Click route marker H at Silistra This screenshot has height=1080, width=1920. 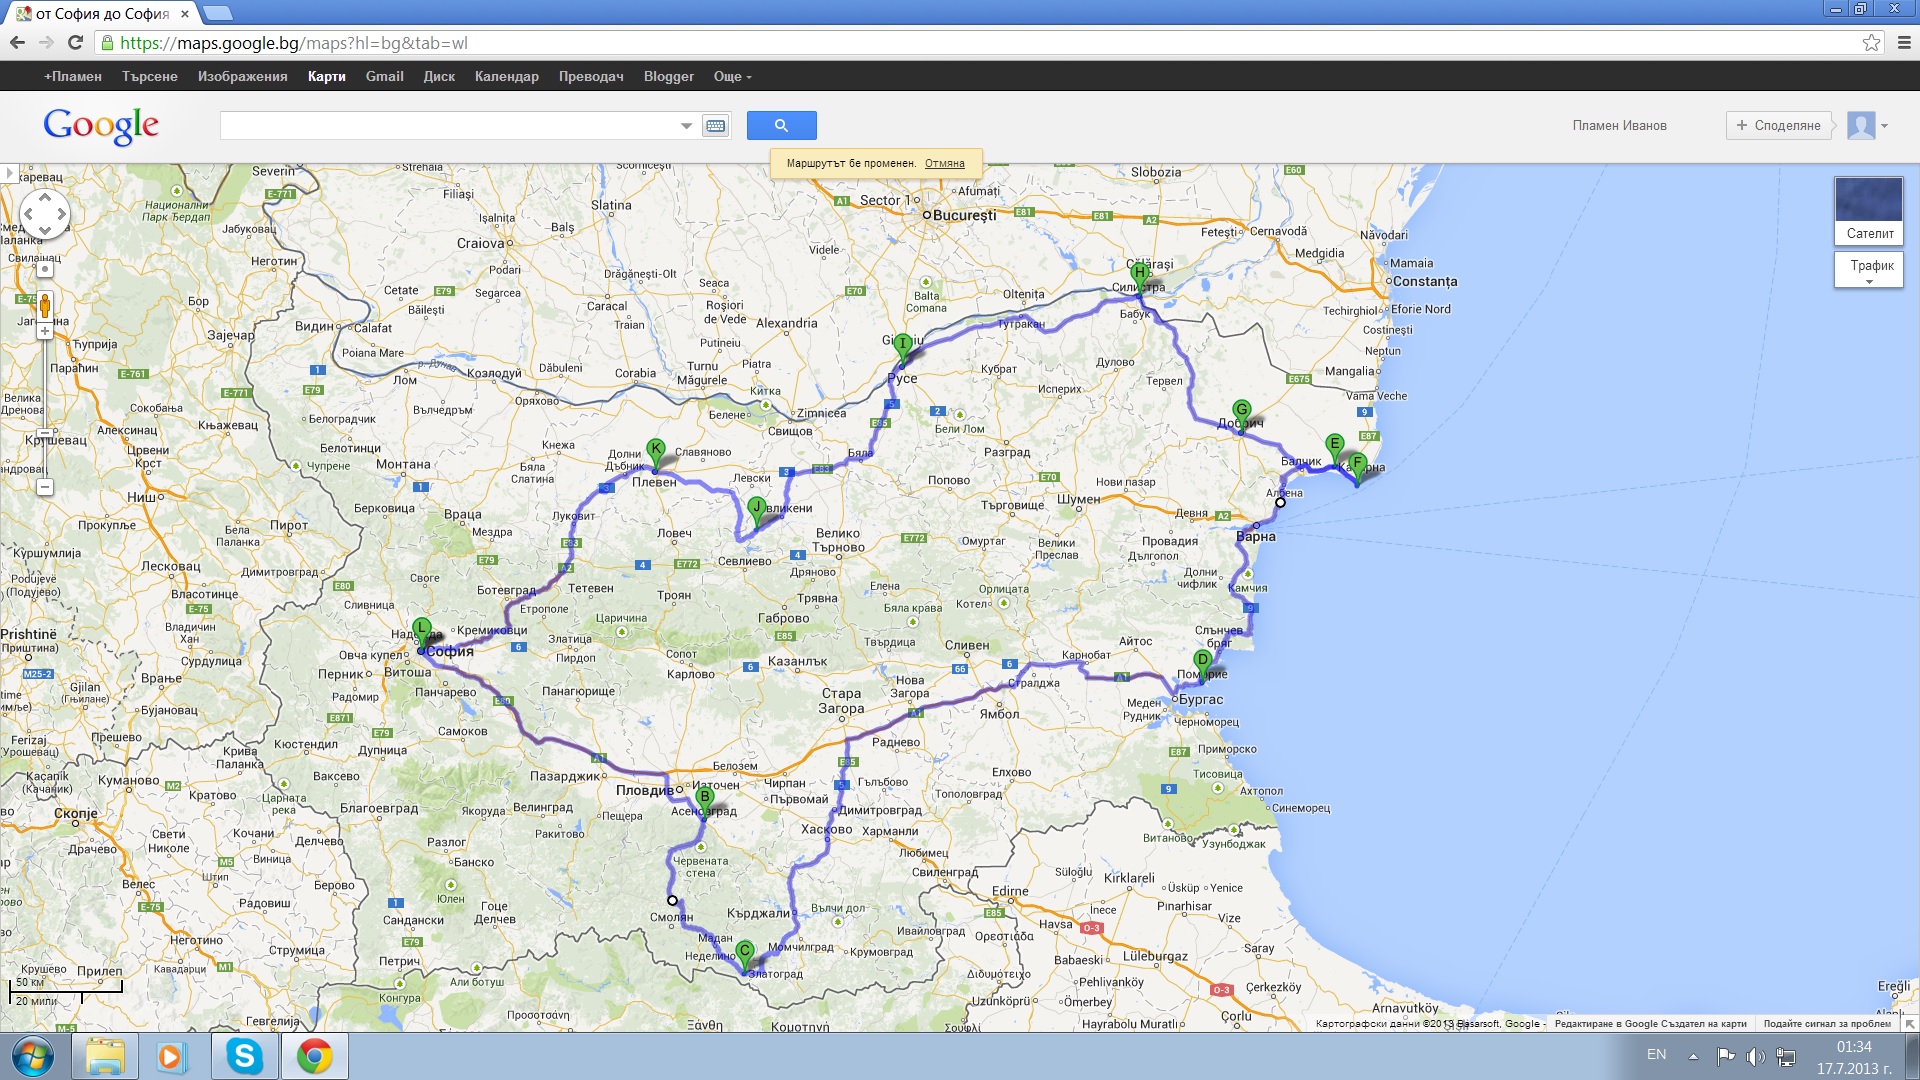[x=1139, y=273]
